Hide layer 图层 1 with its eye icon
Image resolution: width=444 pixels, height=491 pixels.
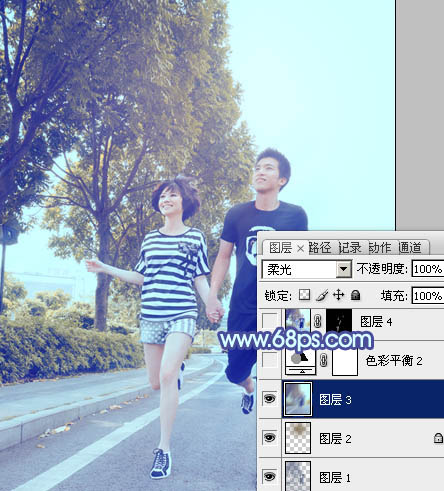(269, 476)
